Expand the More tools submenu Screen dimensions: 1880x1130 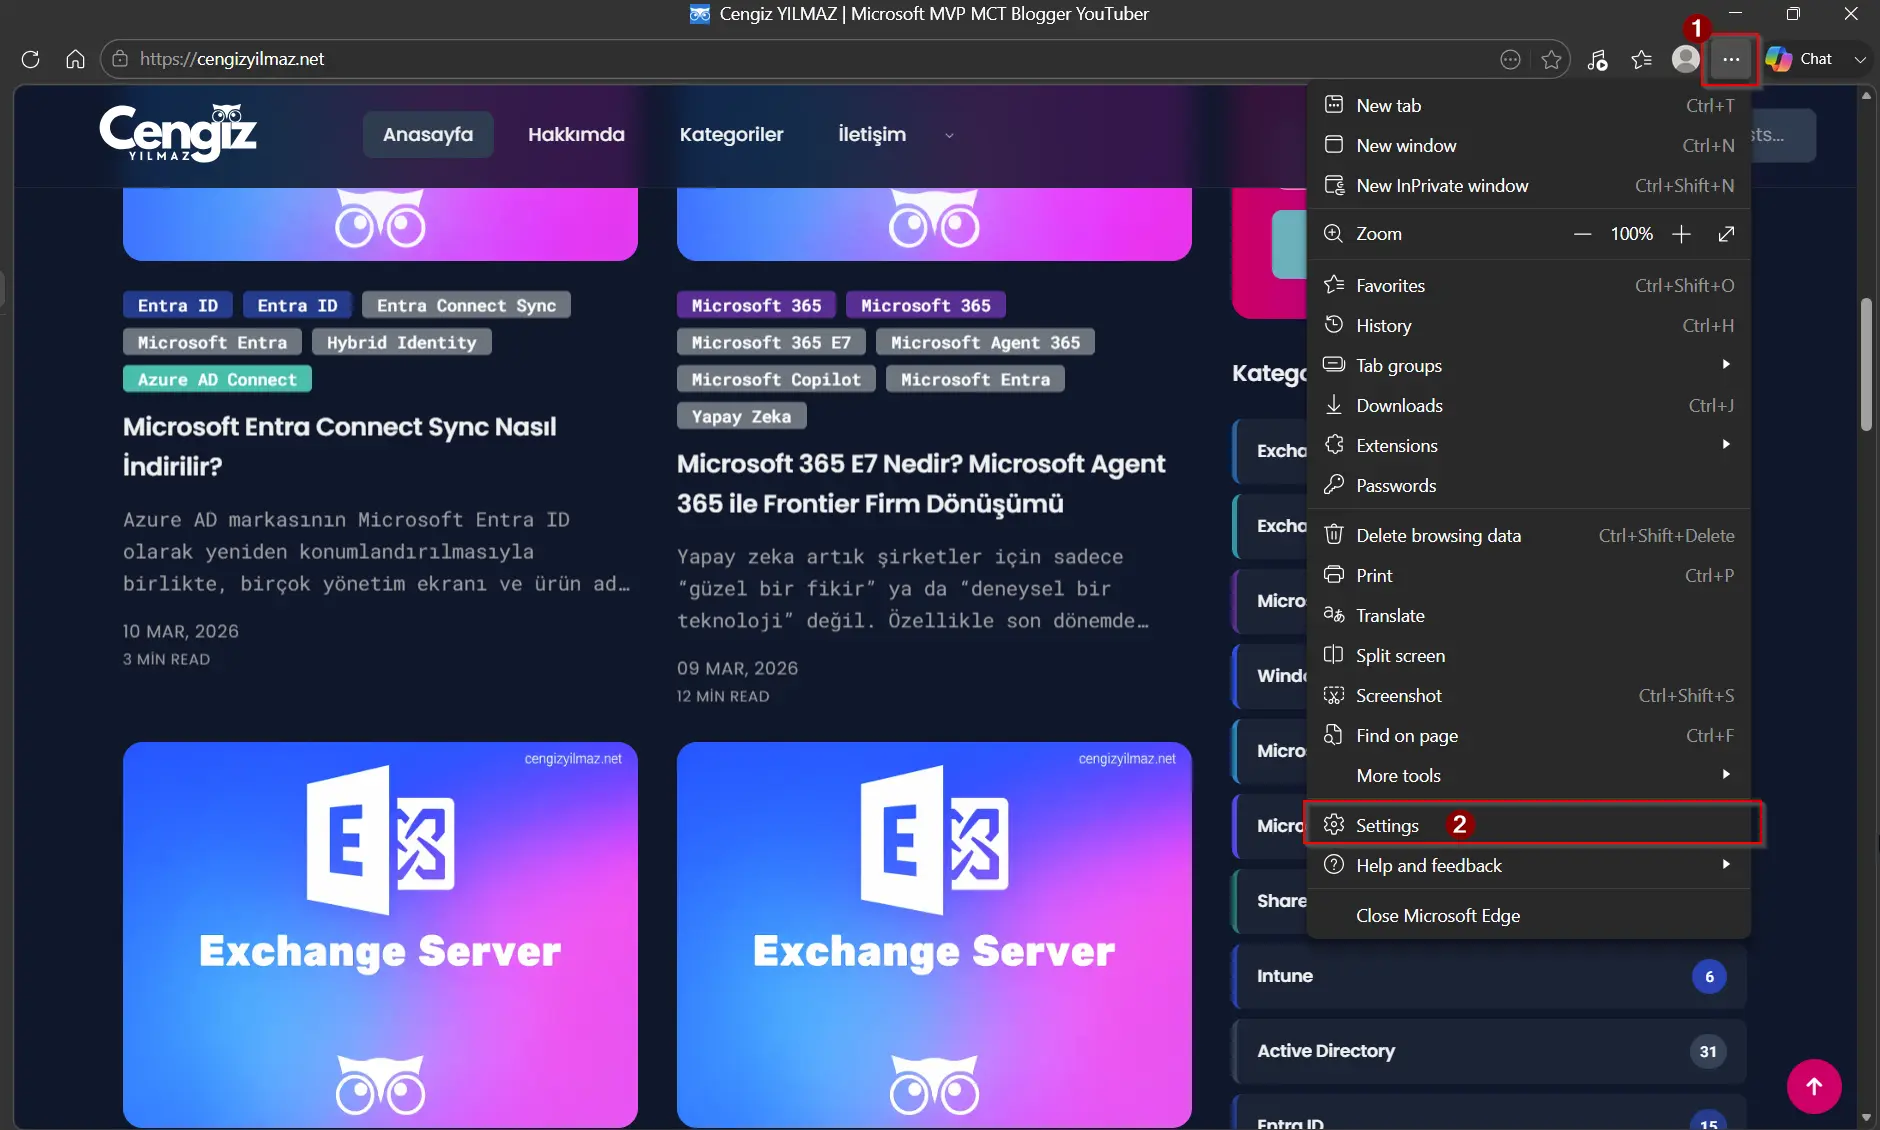coord(1528,776)
